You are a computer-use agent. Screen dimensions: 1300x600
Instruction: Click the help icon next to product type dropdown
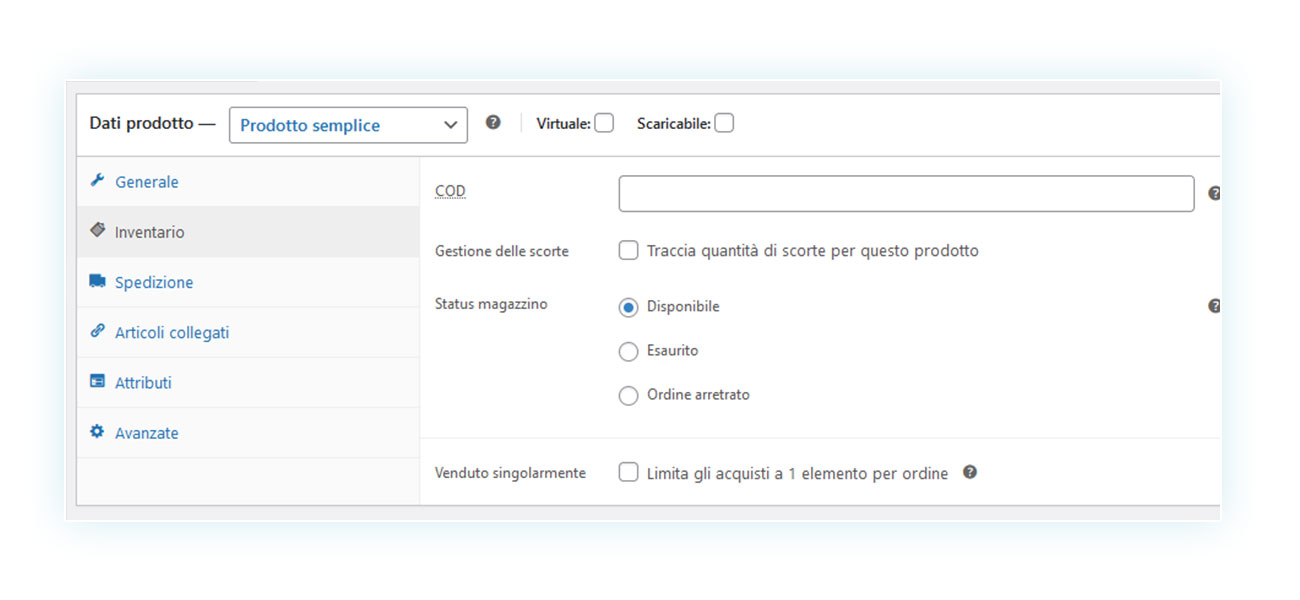[x=493, y=123]
